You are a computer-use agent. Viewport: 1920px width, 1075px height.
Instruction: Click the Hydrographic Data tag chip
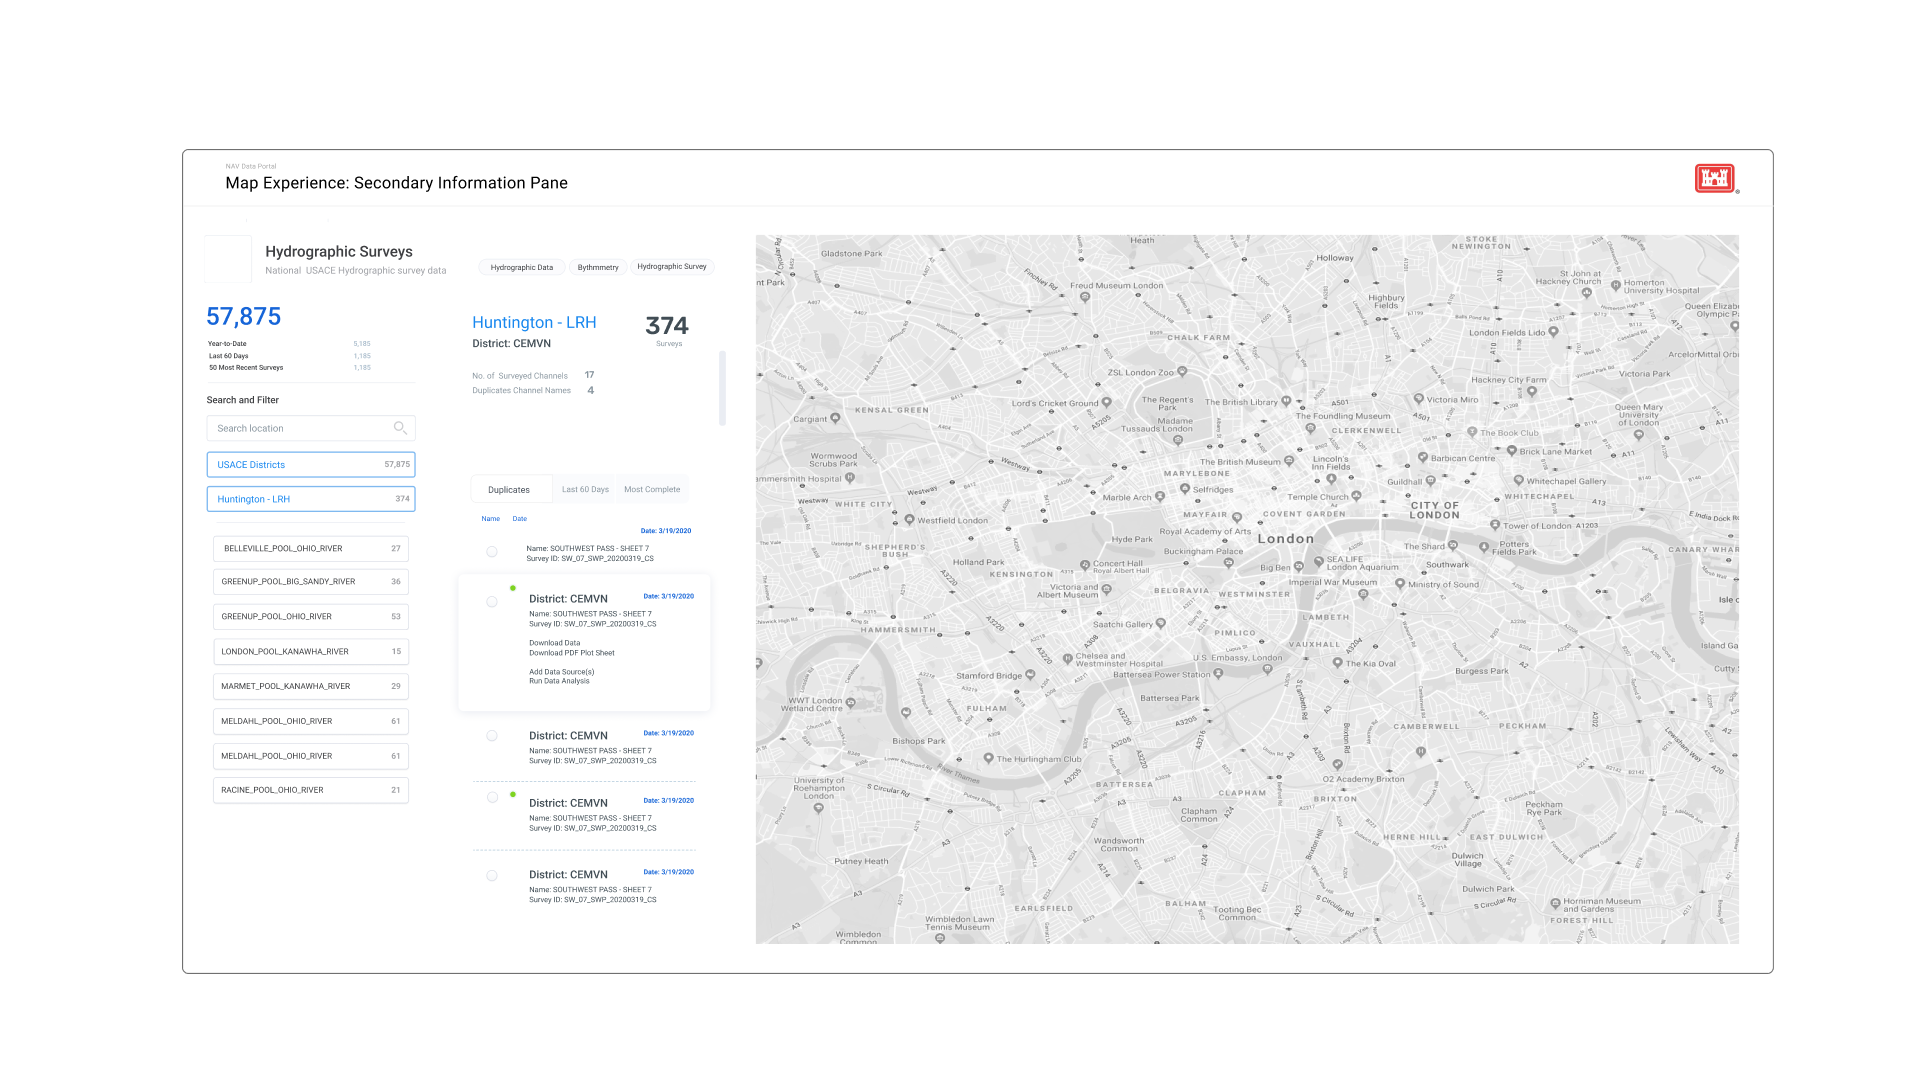pos(522,268)
